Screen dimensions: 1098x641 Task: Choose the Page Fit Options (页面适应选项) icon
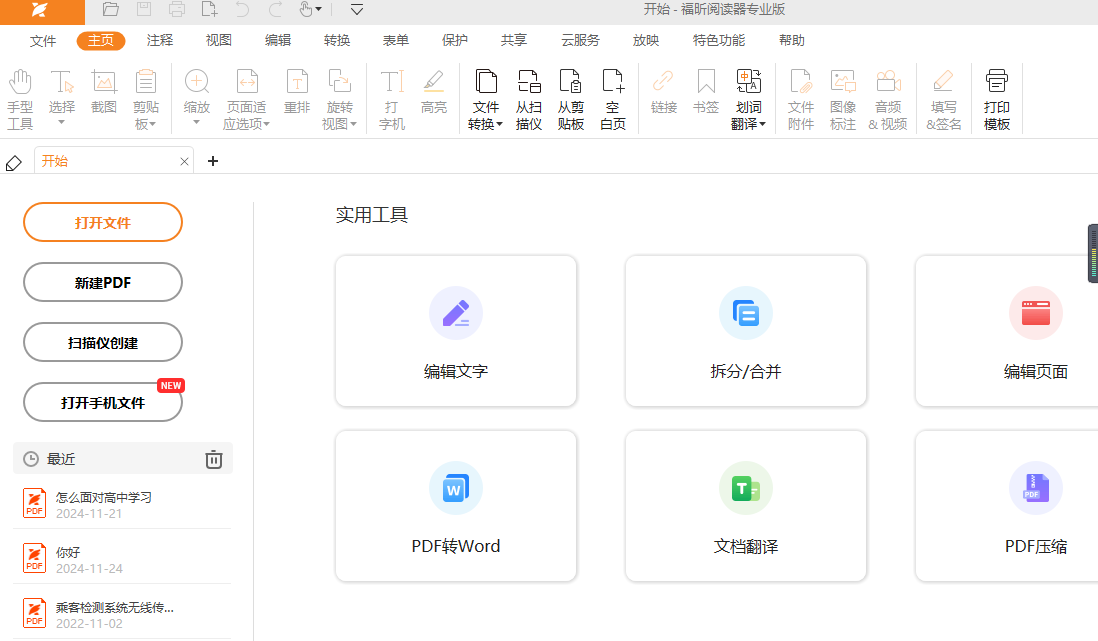pos(246,83)
